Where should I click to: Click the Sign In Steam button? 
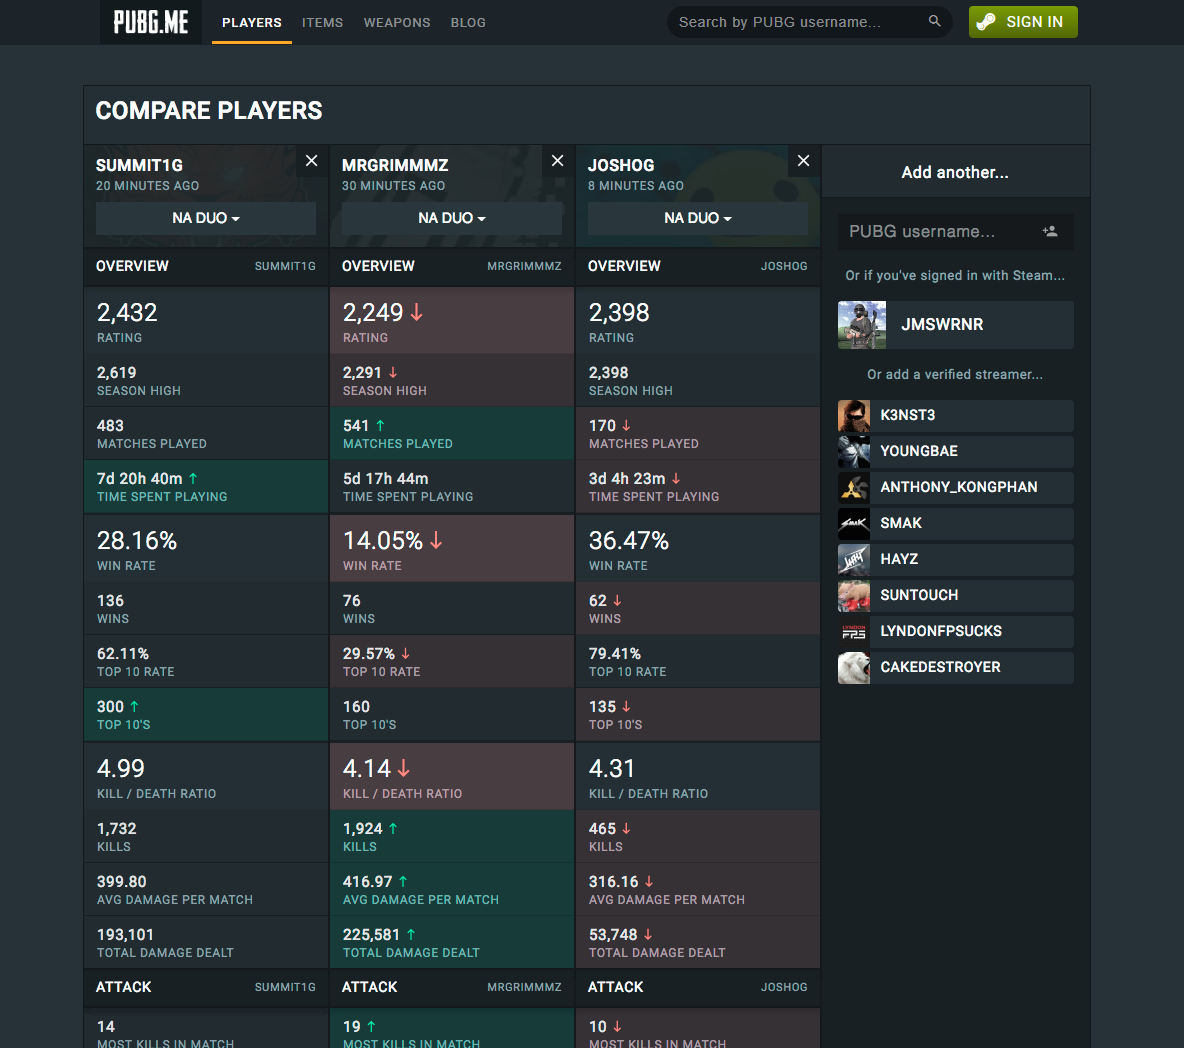pos(1023,22)
